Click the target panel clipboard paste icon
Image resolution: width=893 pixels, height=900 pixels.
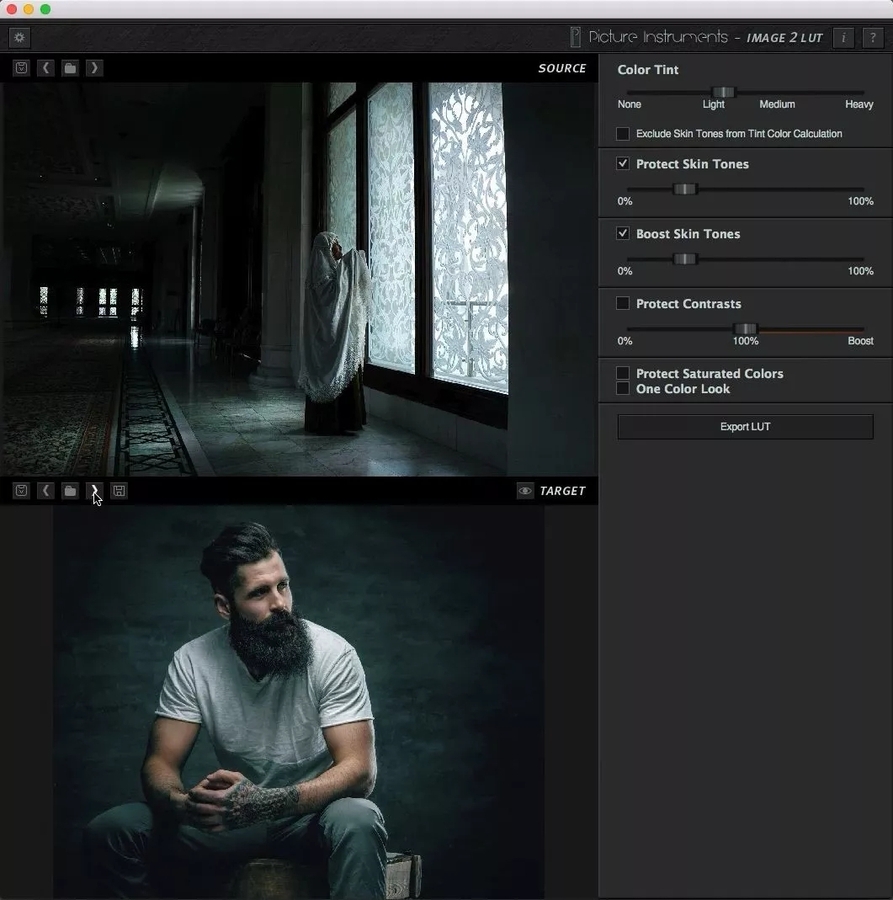[21, 491]
